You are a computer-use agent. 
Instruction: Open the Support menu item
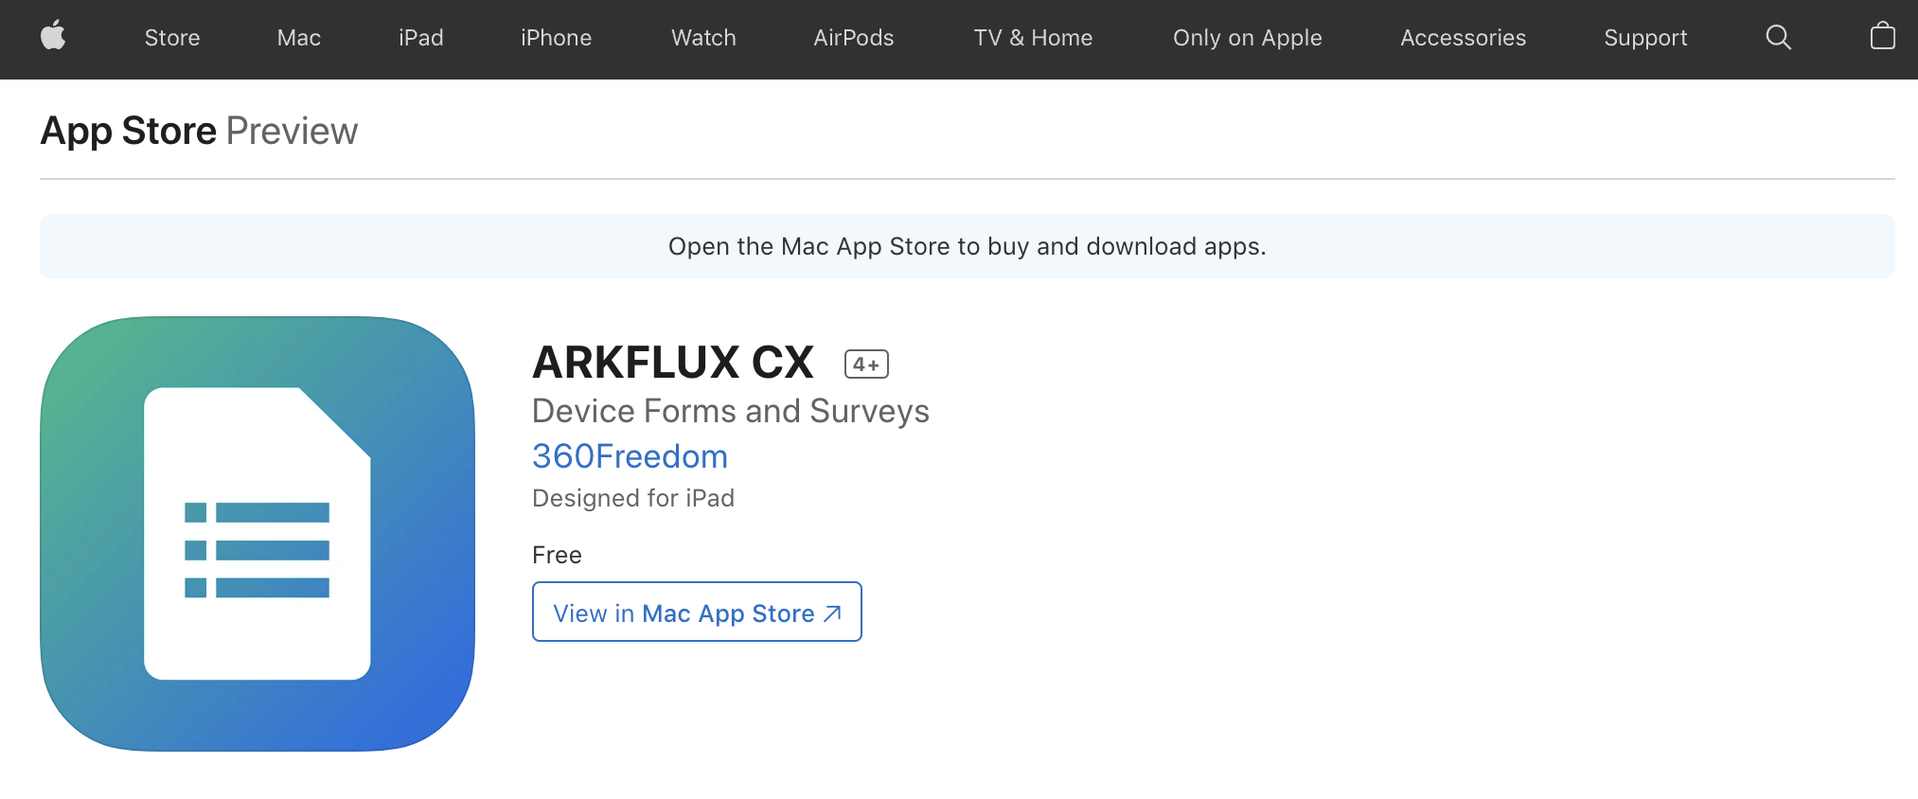click(x=1645, y=38)
